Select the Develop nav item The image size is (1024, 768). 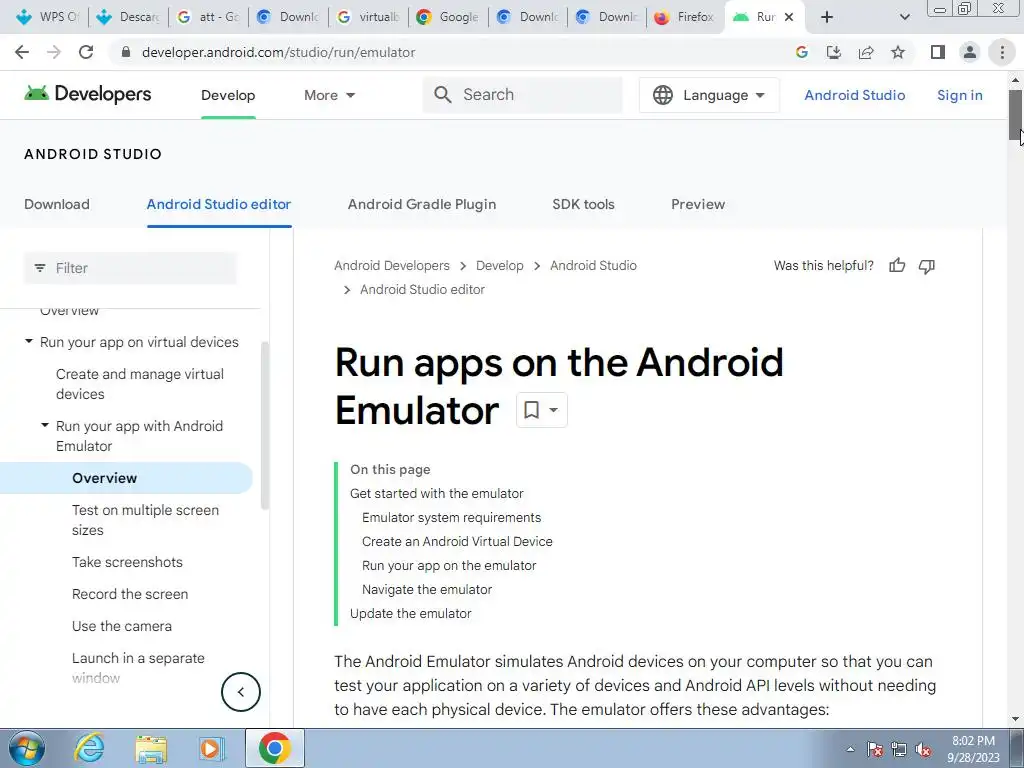pos(228,95)
